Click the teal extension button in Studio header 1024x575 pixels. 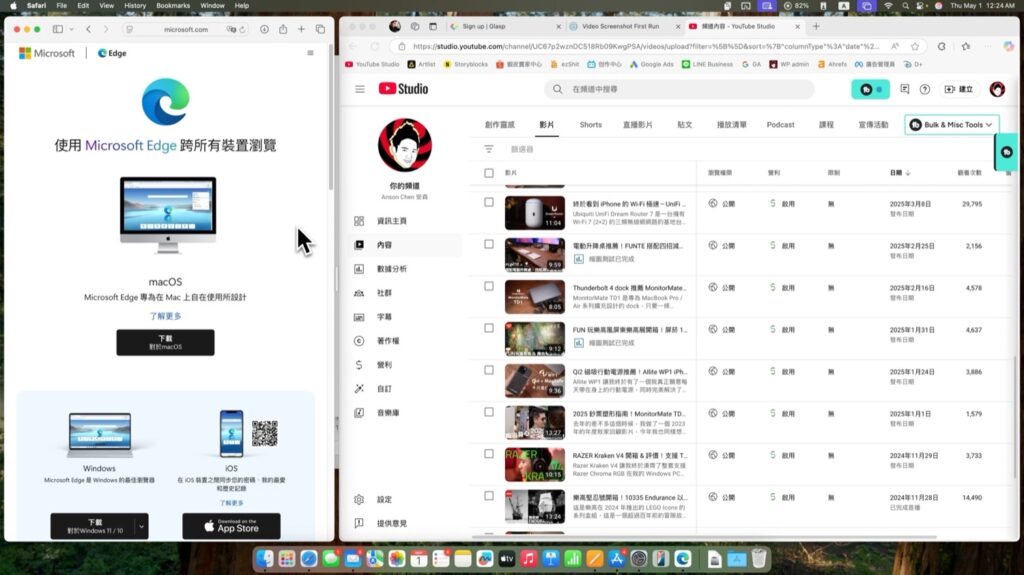pyautogui.click(x=871, y=89)
